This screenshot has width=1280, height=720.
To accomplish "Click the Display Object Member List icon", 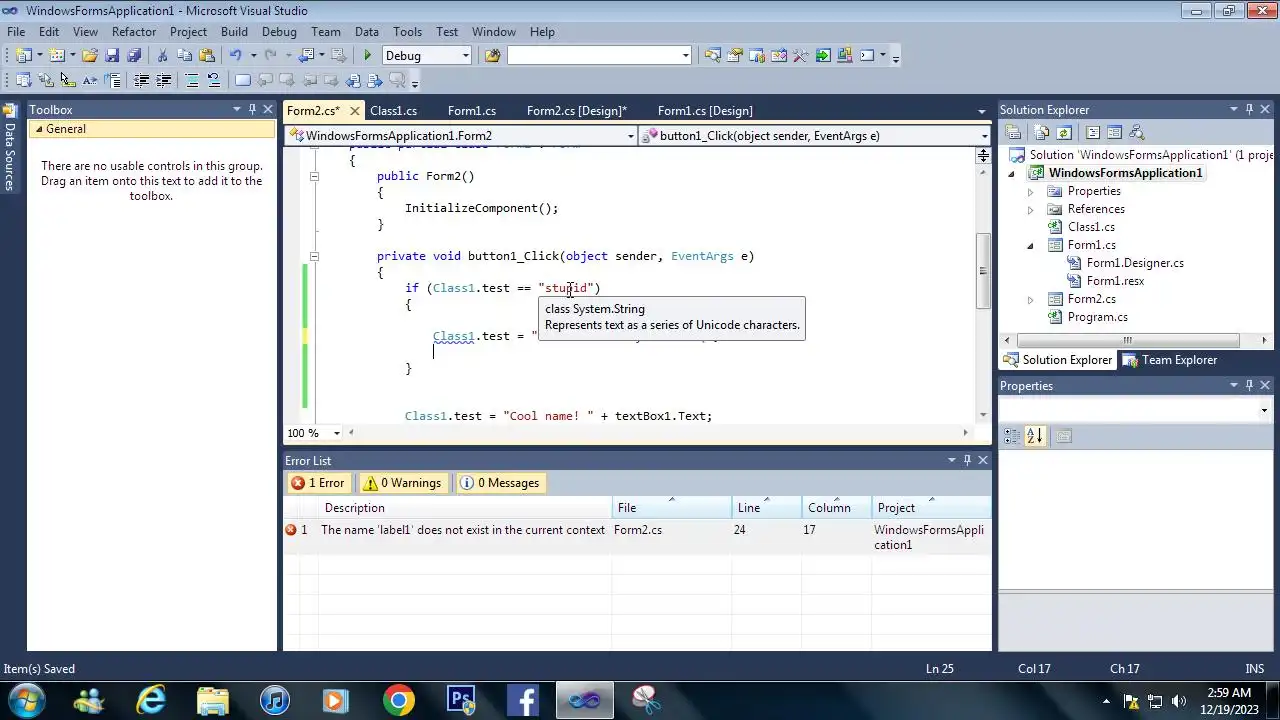I will tap(24, 80).
